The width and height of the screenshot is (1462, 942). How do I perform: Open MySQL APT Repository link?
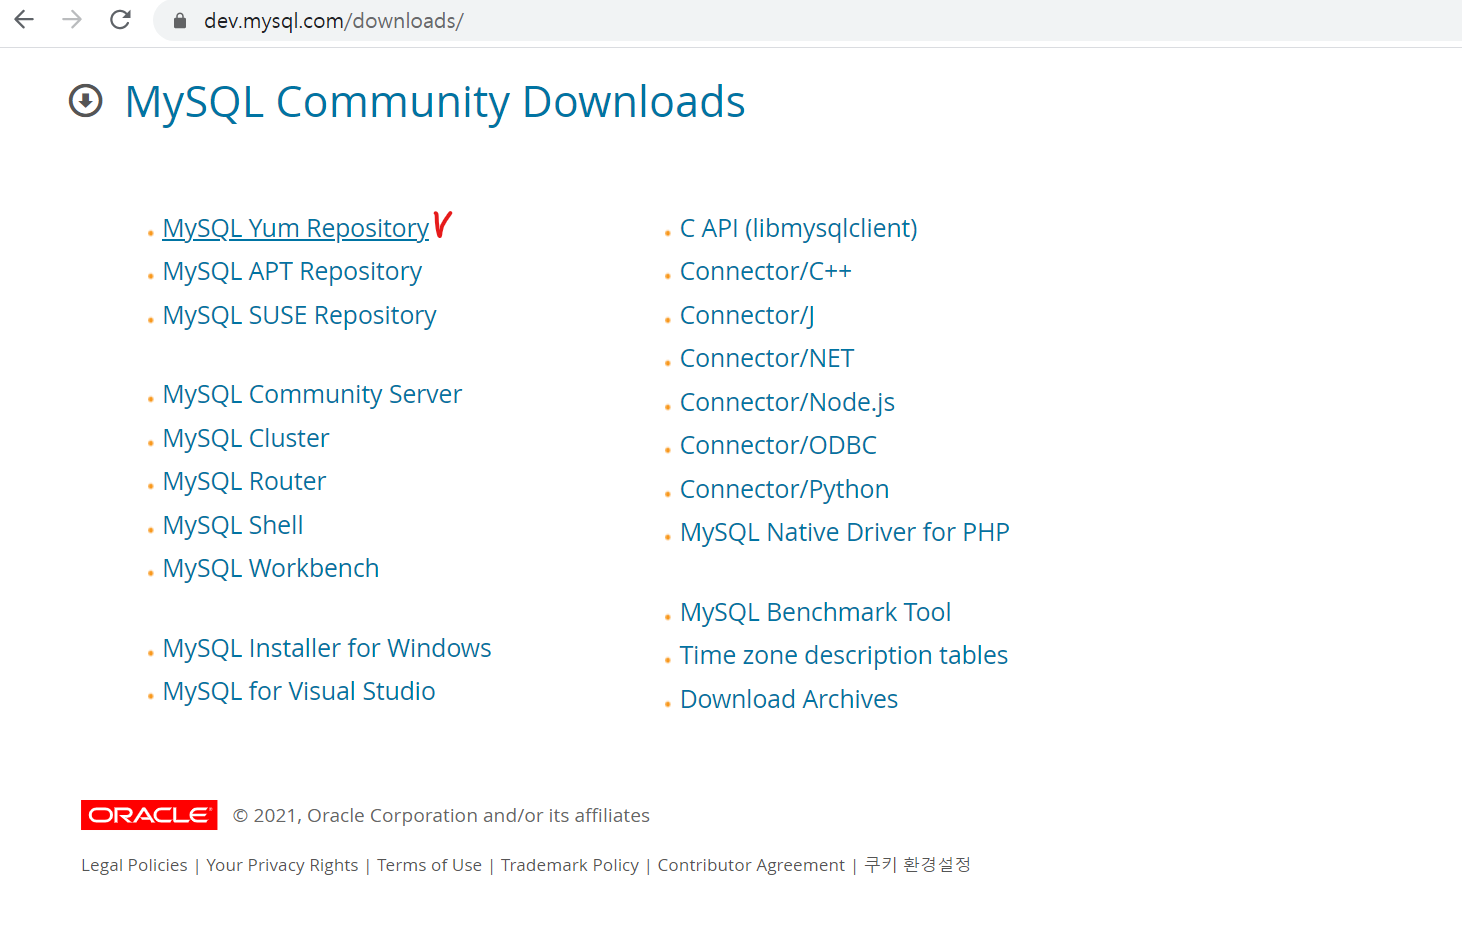pyautogui.click(x=292, y=271)
